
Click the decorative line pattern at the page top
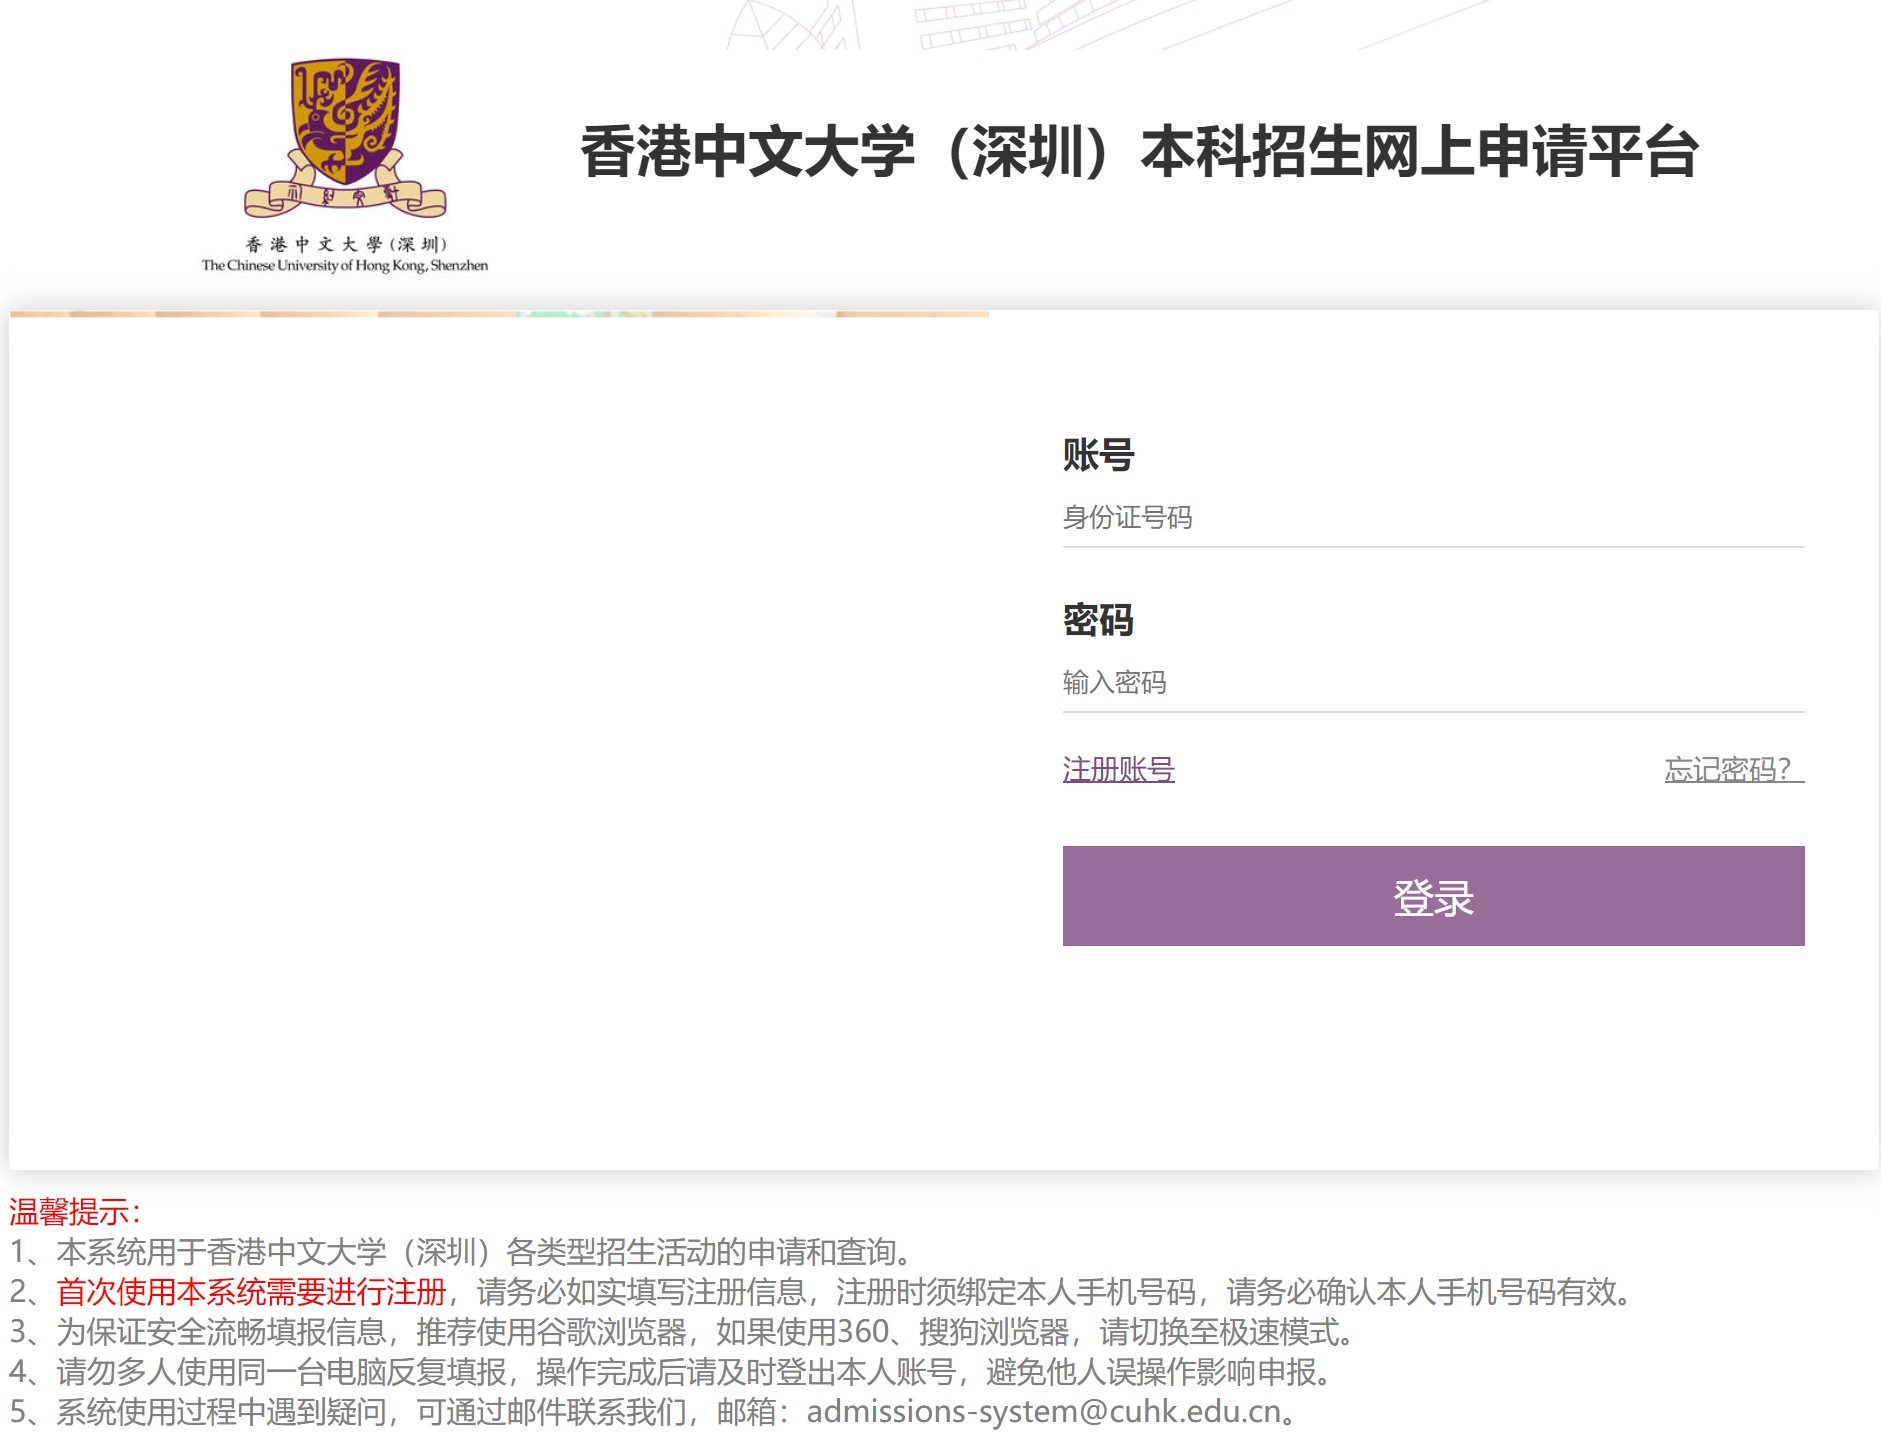coord(1000,25)
